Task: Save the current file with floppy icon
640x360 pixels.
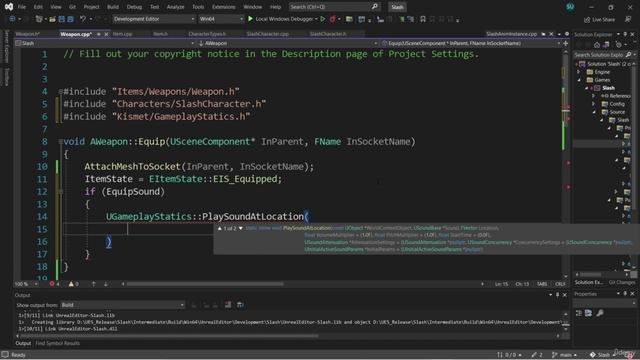Action: [62, 19]
